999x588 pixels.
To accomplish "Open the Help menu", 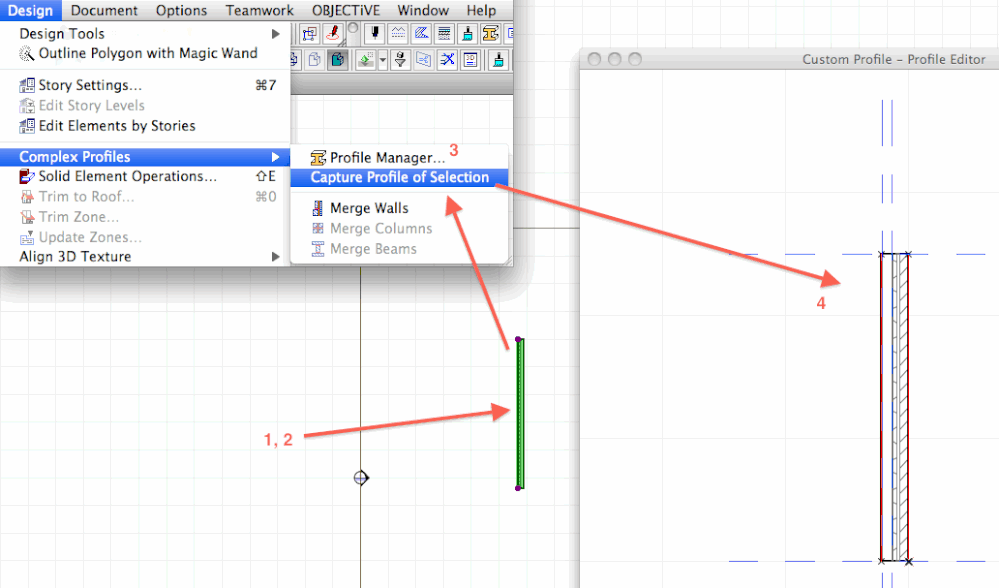I will click(x=481, y=10).
